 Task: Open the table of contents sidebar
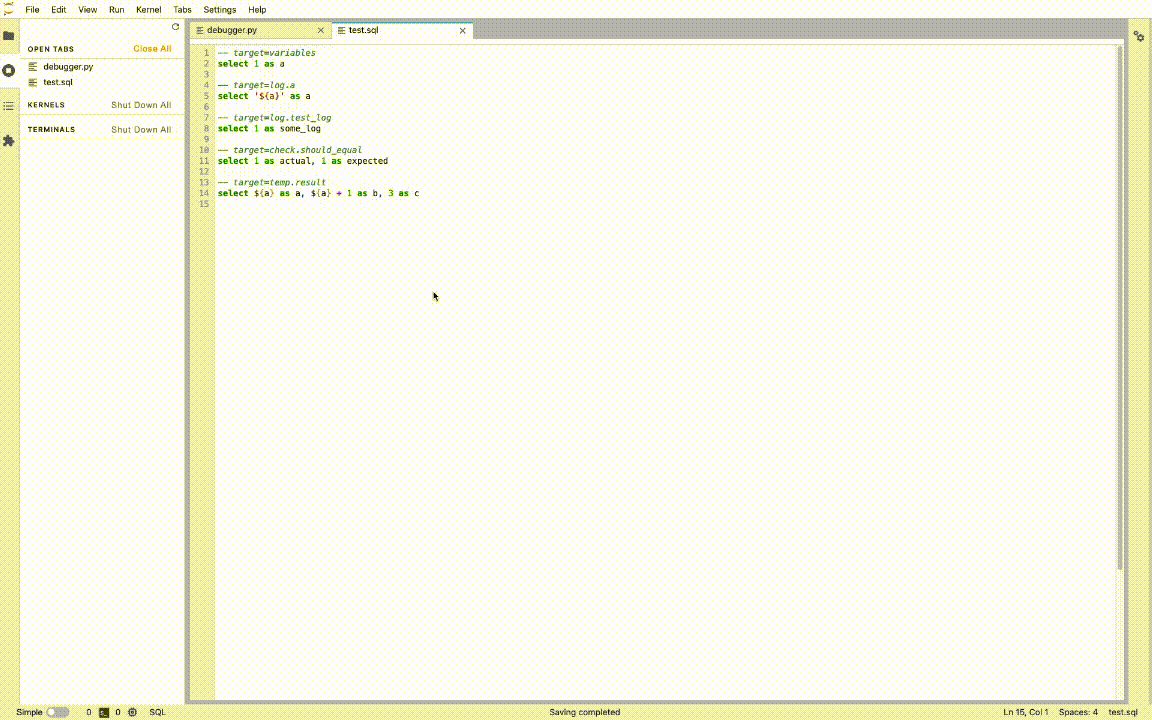9,105
